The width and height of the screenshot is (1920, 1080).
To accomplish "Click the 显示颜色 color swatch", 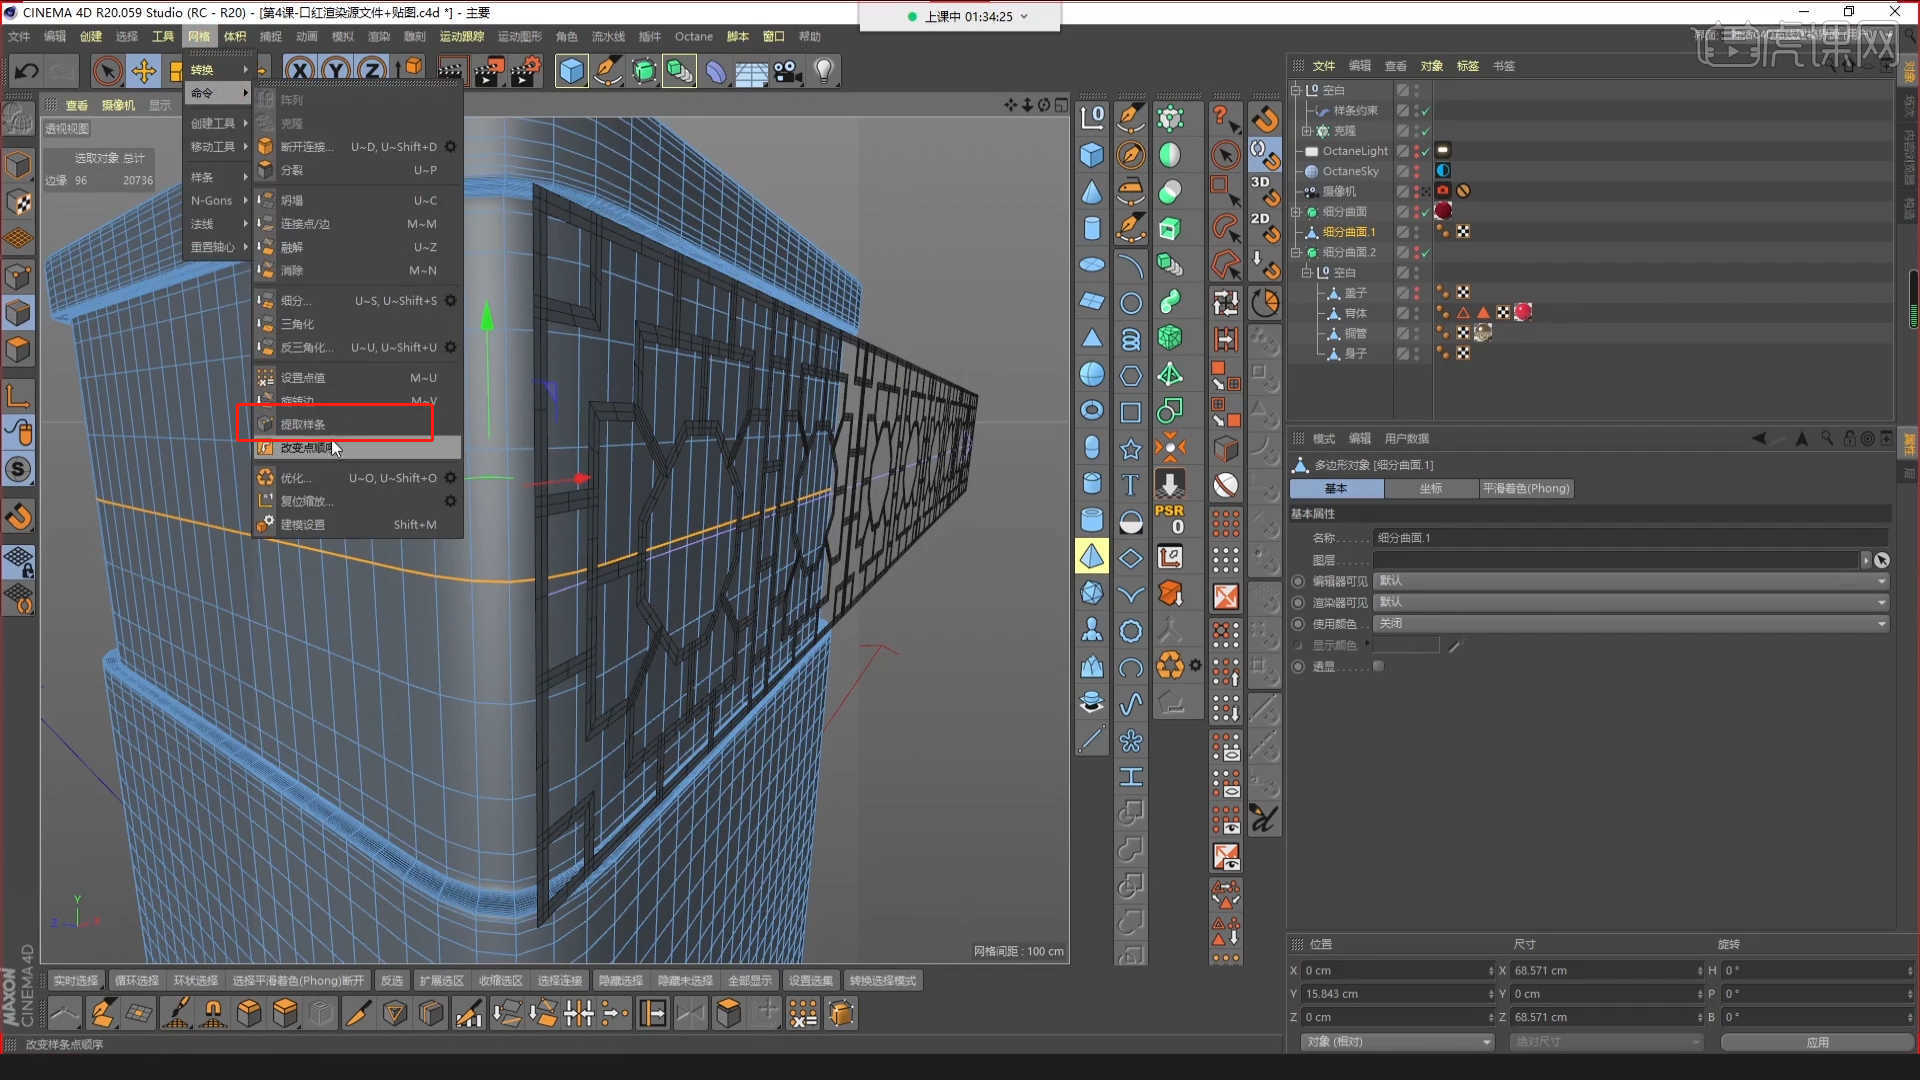I will tap(1406, 645).
